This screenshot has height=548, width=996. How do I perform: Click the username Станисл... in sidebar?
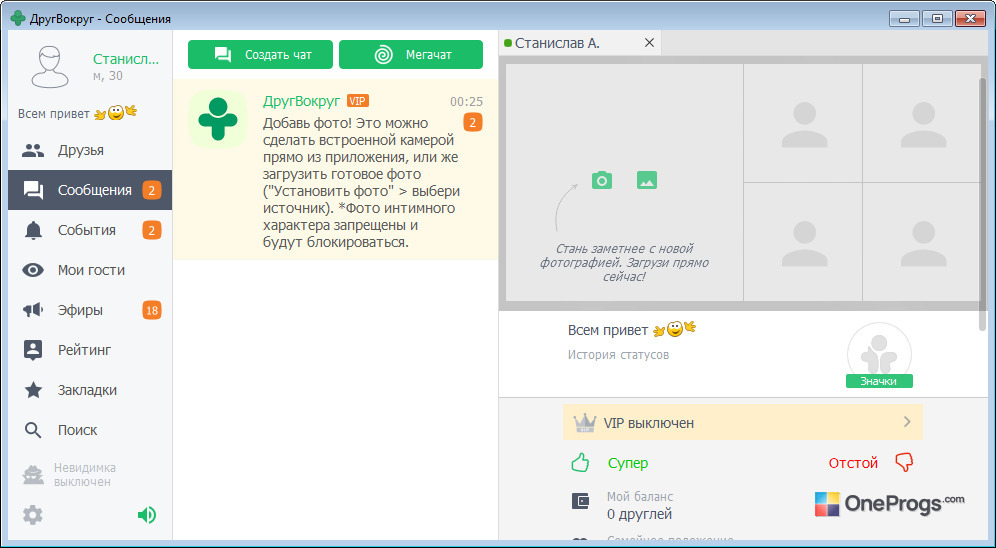pyautogui.click(x=126, y=60)
